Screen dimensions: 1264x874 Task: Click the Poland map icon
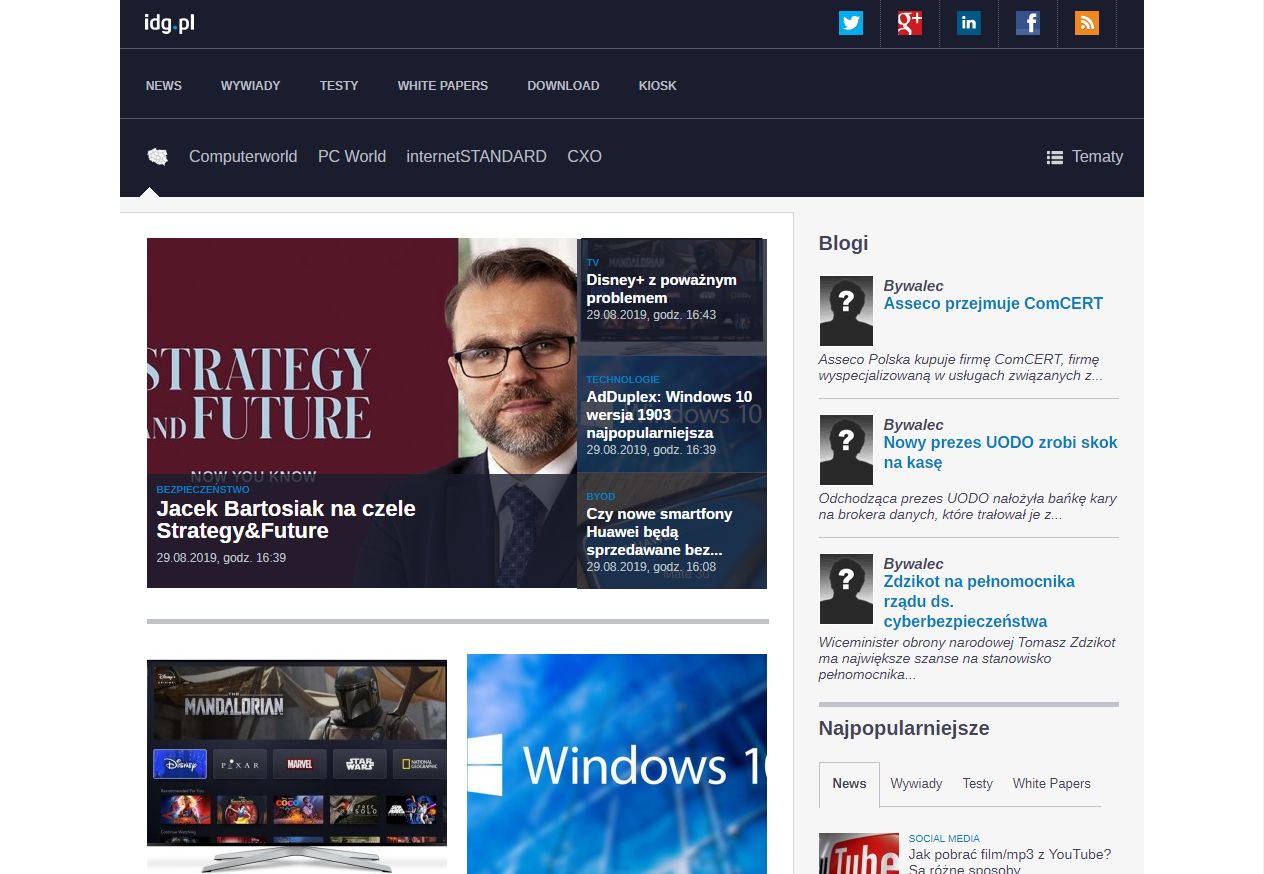tap(157, 156)
